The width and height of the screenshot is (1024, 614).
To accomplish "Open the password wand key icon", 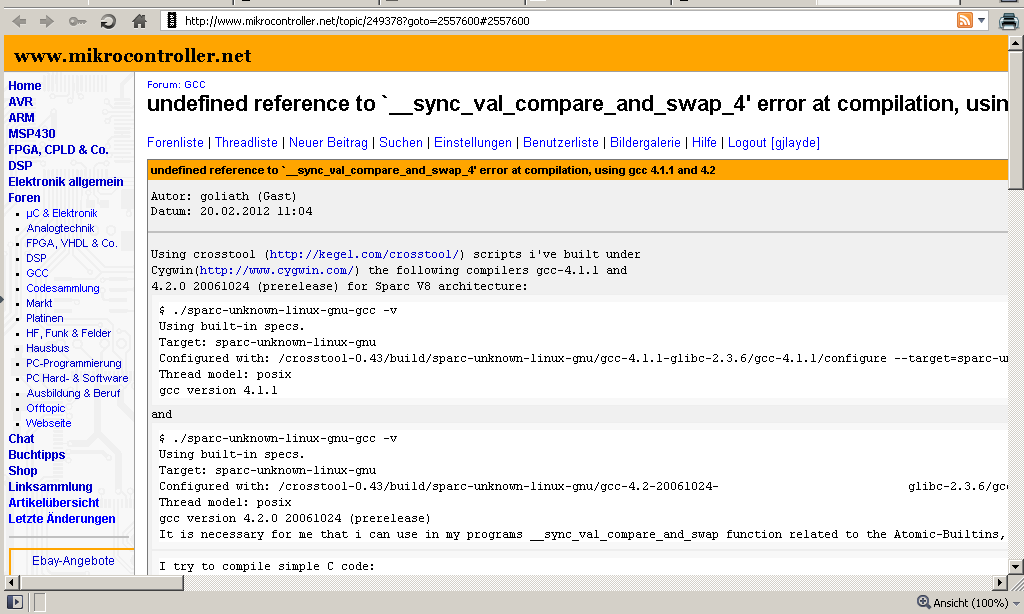I will click(x=77, y=22).
